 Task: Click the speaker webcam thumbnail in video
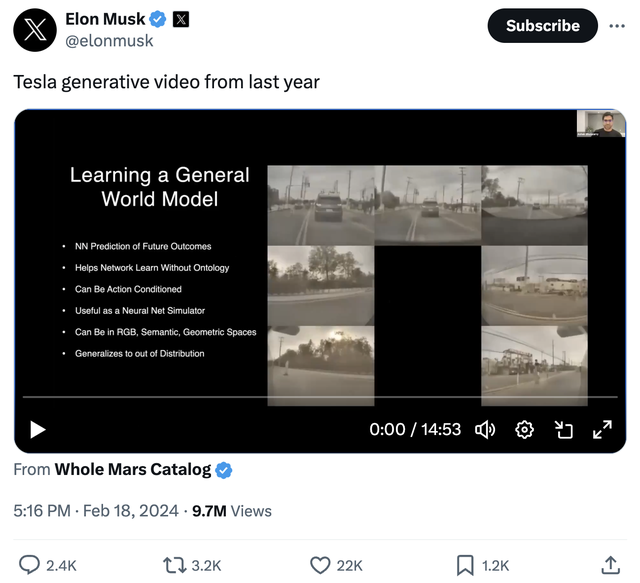point(601,123)
